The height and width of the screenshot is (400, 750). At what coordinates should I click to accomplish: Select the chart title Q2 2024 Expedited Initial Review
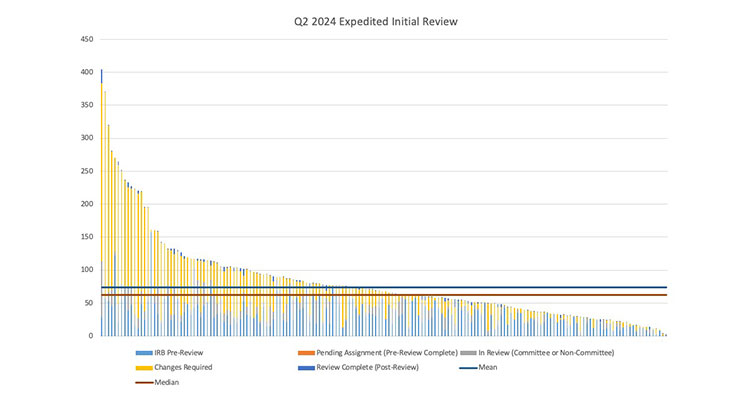[x=375, y=20]
